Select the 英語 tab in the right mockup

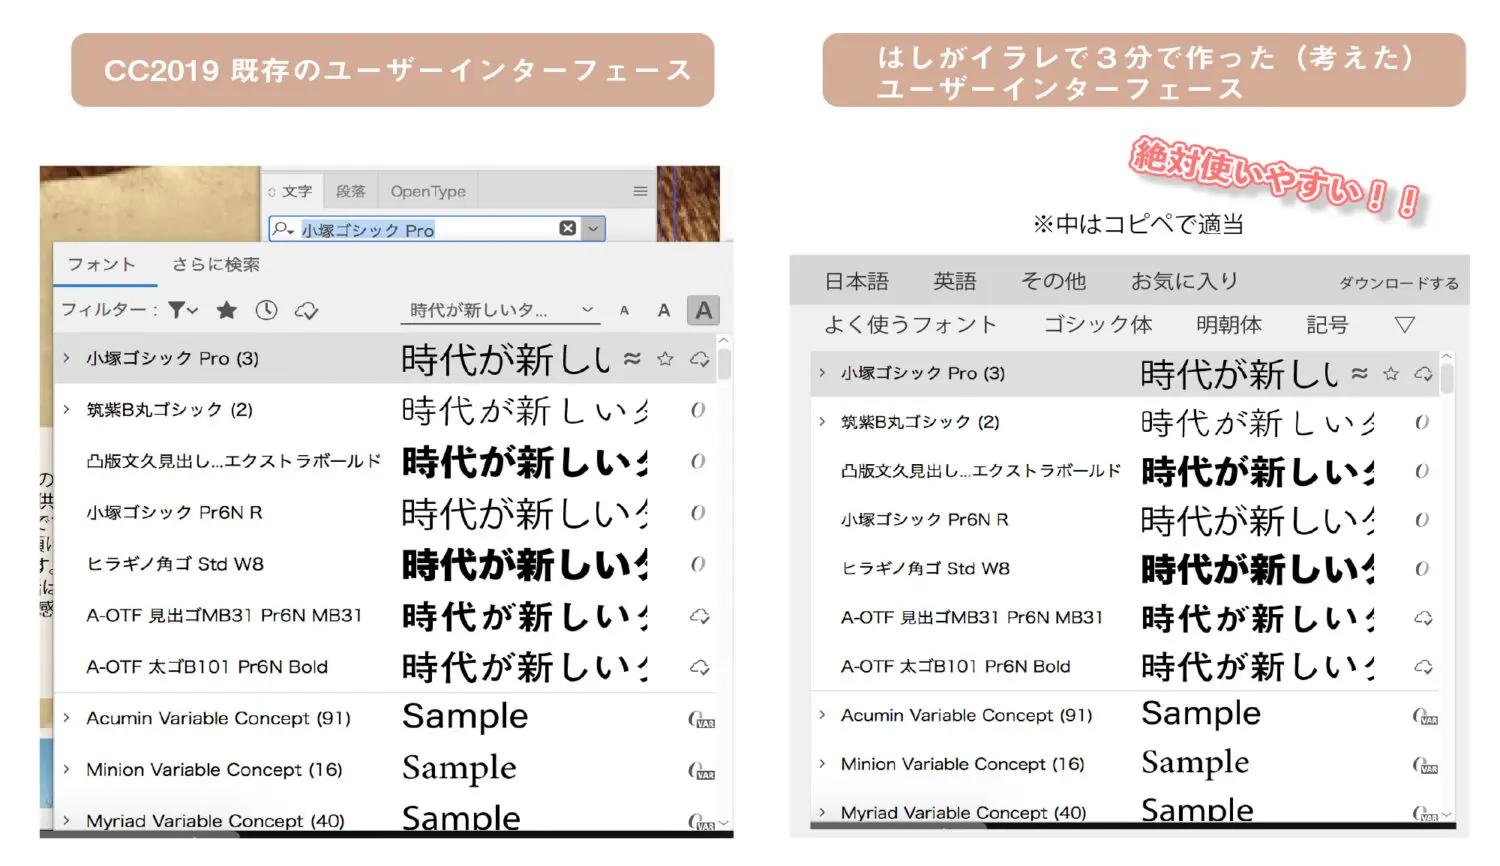click(x=954, y=282)
